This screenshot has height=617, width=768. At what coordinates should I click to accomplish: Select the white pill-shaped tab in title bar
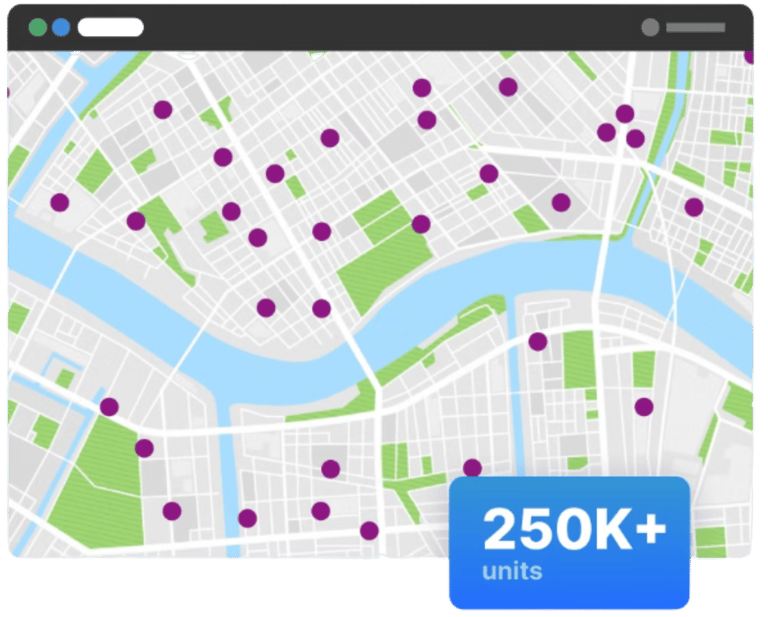[111, 27]
